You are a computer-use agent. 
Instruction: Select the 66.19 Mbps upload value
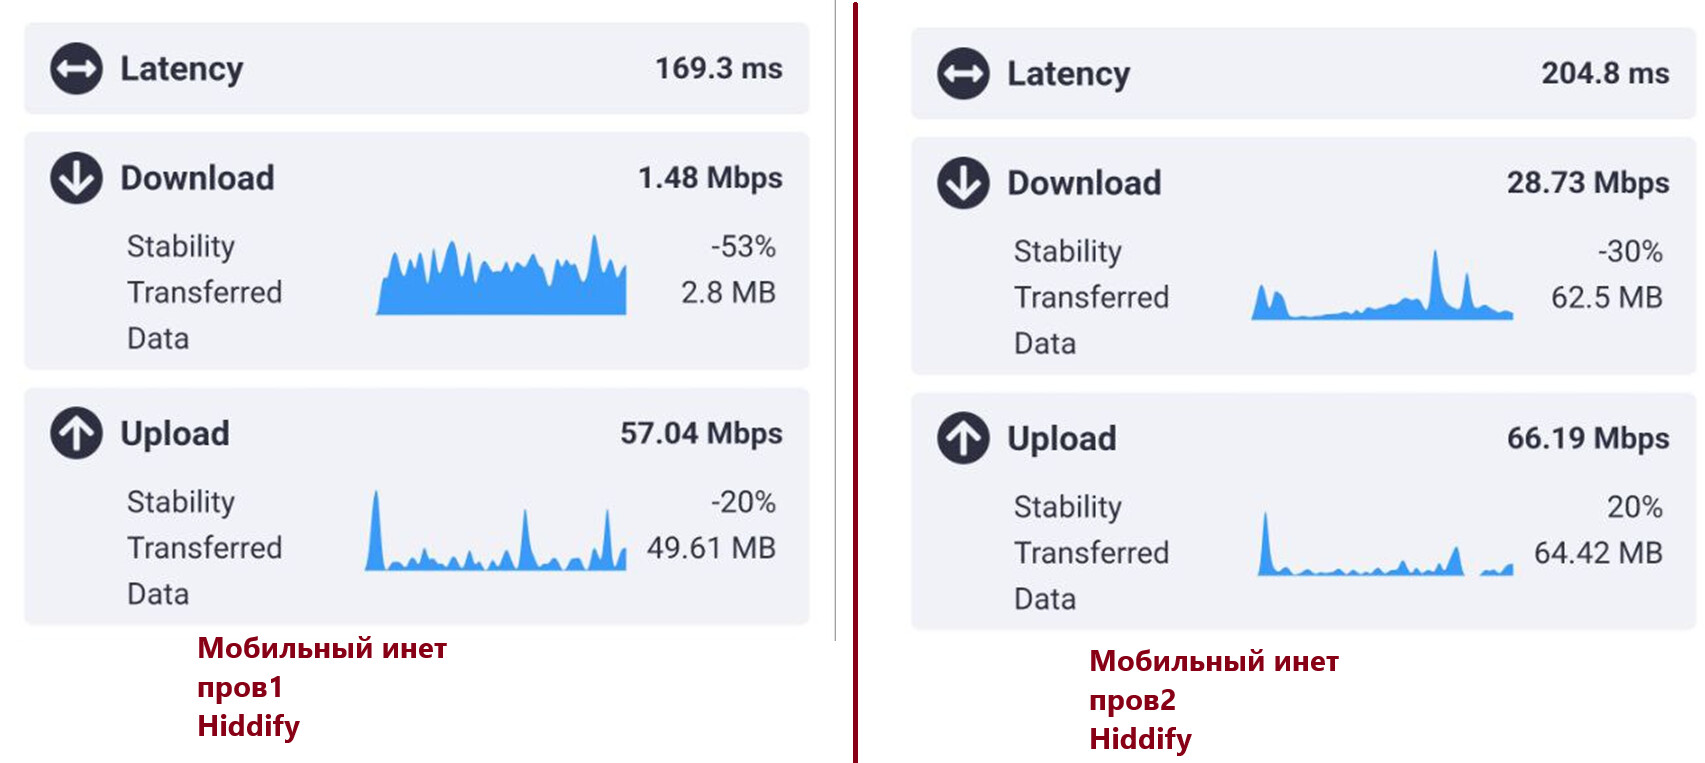point(1588,438)
